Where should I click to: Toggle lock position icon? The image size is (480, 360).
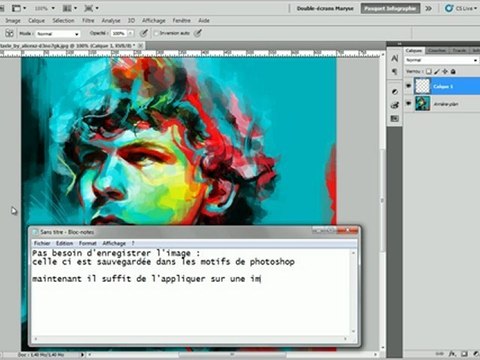pyautogui.click(x=445, y=71)
